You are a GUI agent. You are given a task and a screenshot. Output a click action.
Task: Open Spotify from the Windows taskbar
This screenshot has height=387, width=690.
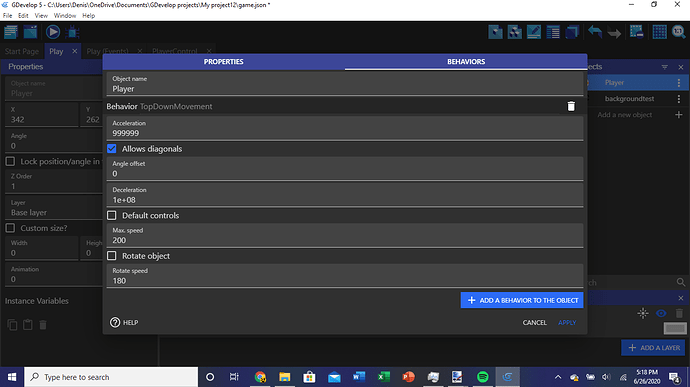[x=483, y=377]
